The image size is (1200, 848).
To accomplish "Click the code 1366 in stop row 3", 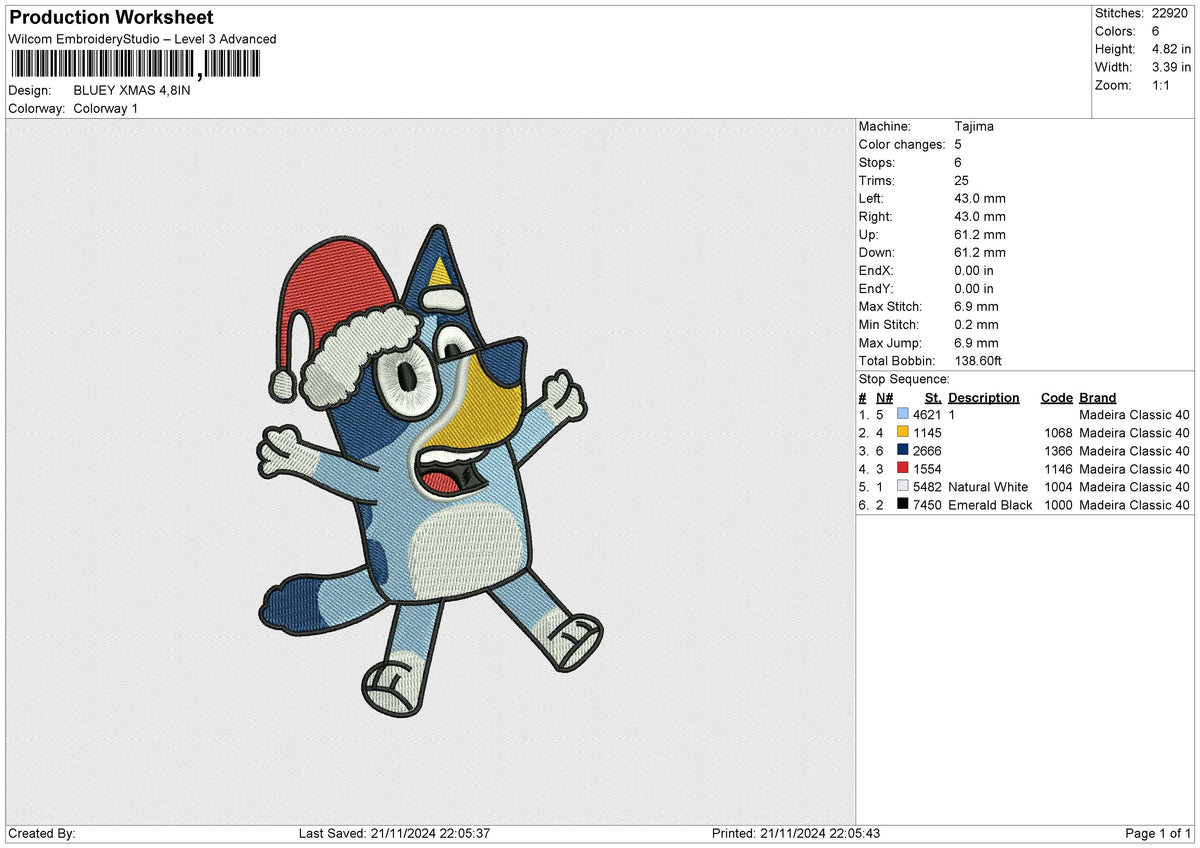I will [1057, 451].
